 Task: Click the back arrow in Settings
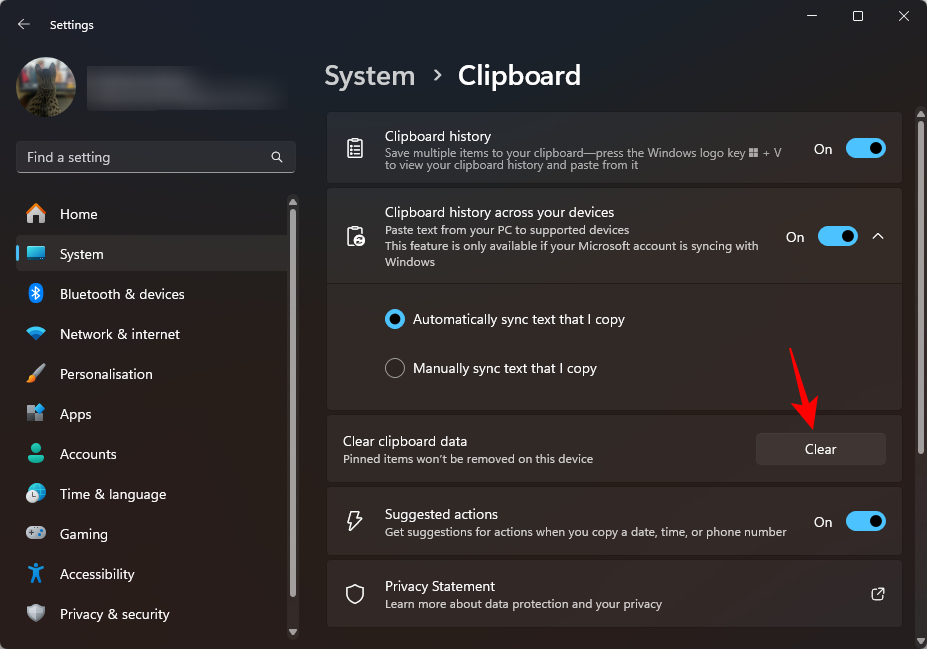click(x=24, y=24)
